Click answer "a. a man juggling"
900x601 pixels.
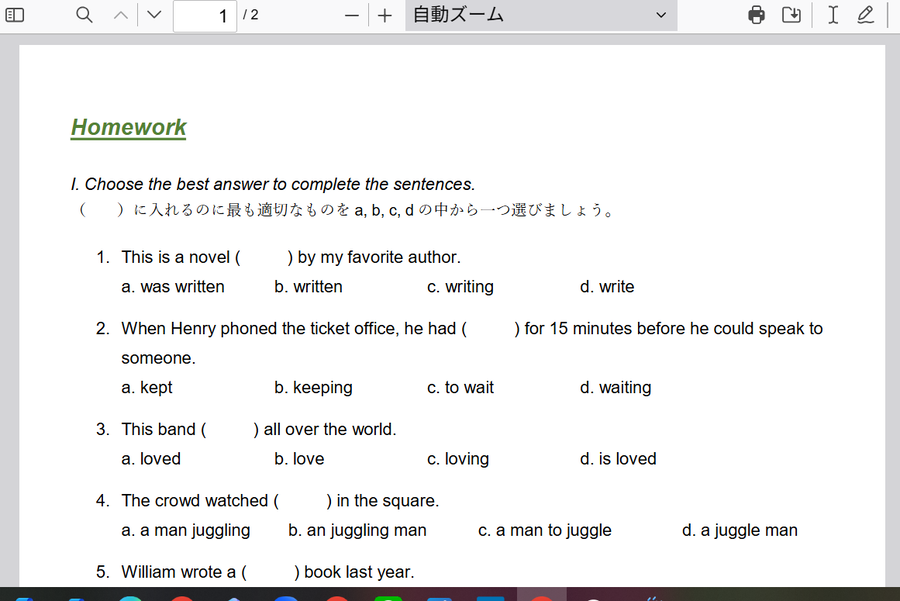[186, 530]
